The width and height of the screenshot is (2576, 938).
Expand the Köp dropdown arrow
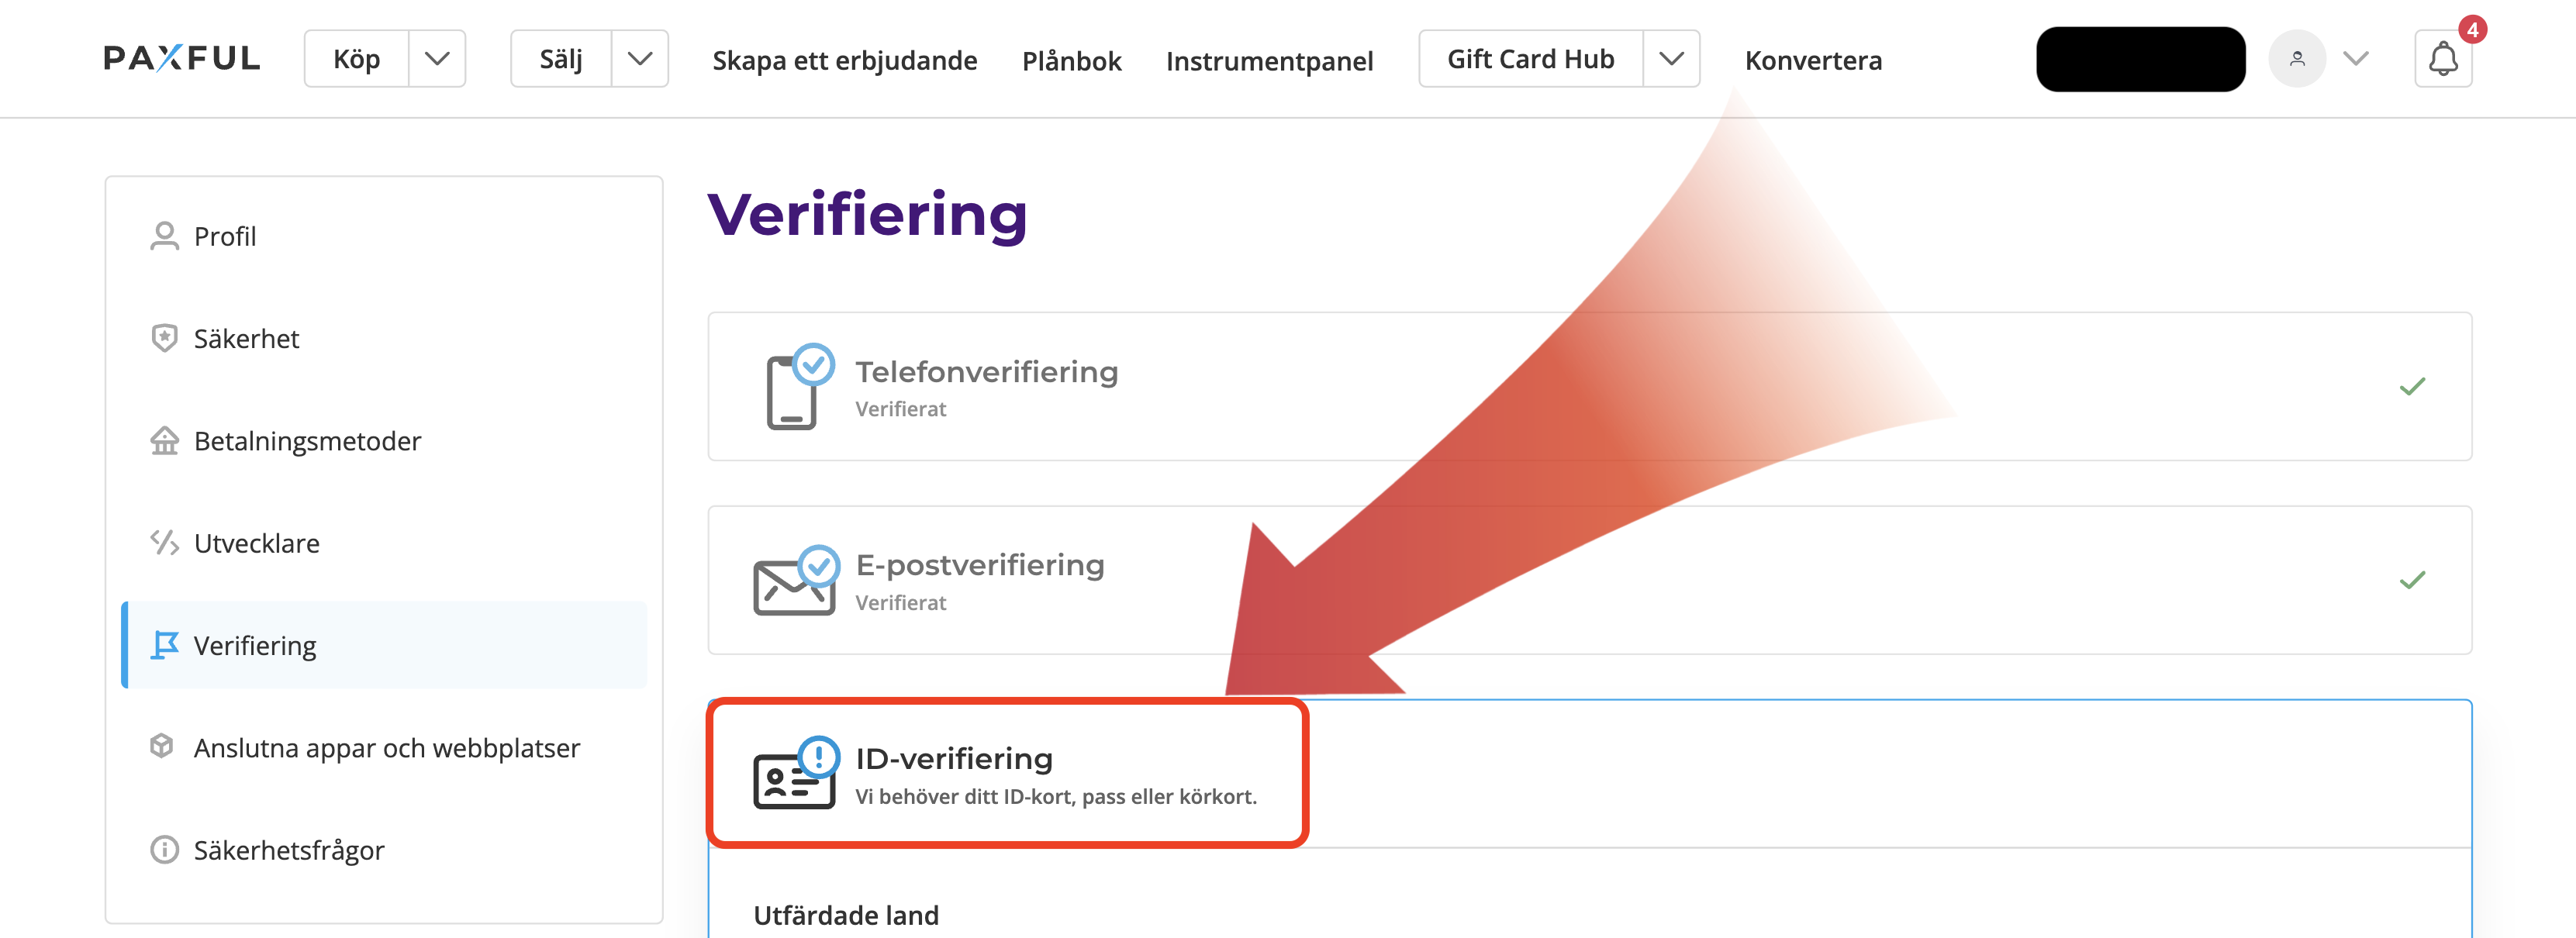(437, 59)
